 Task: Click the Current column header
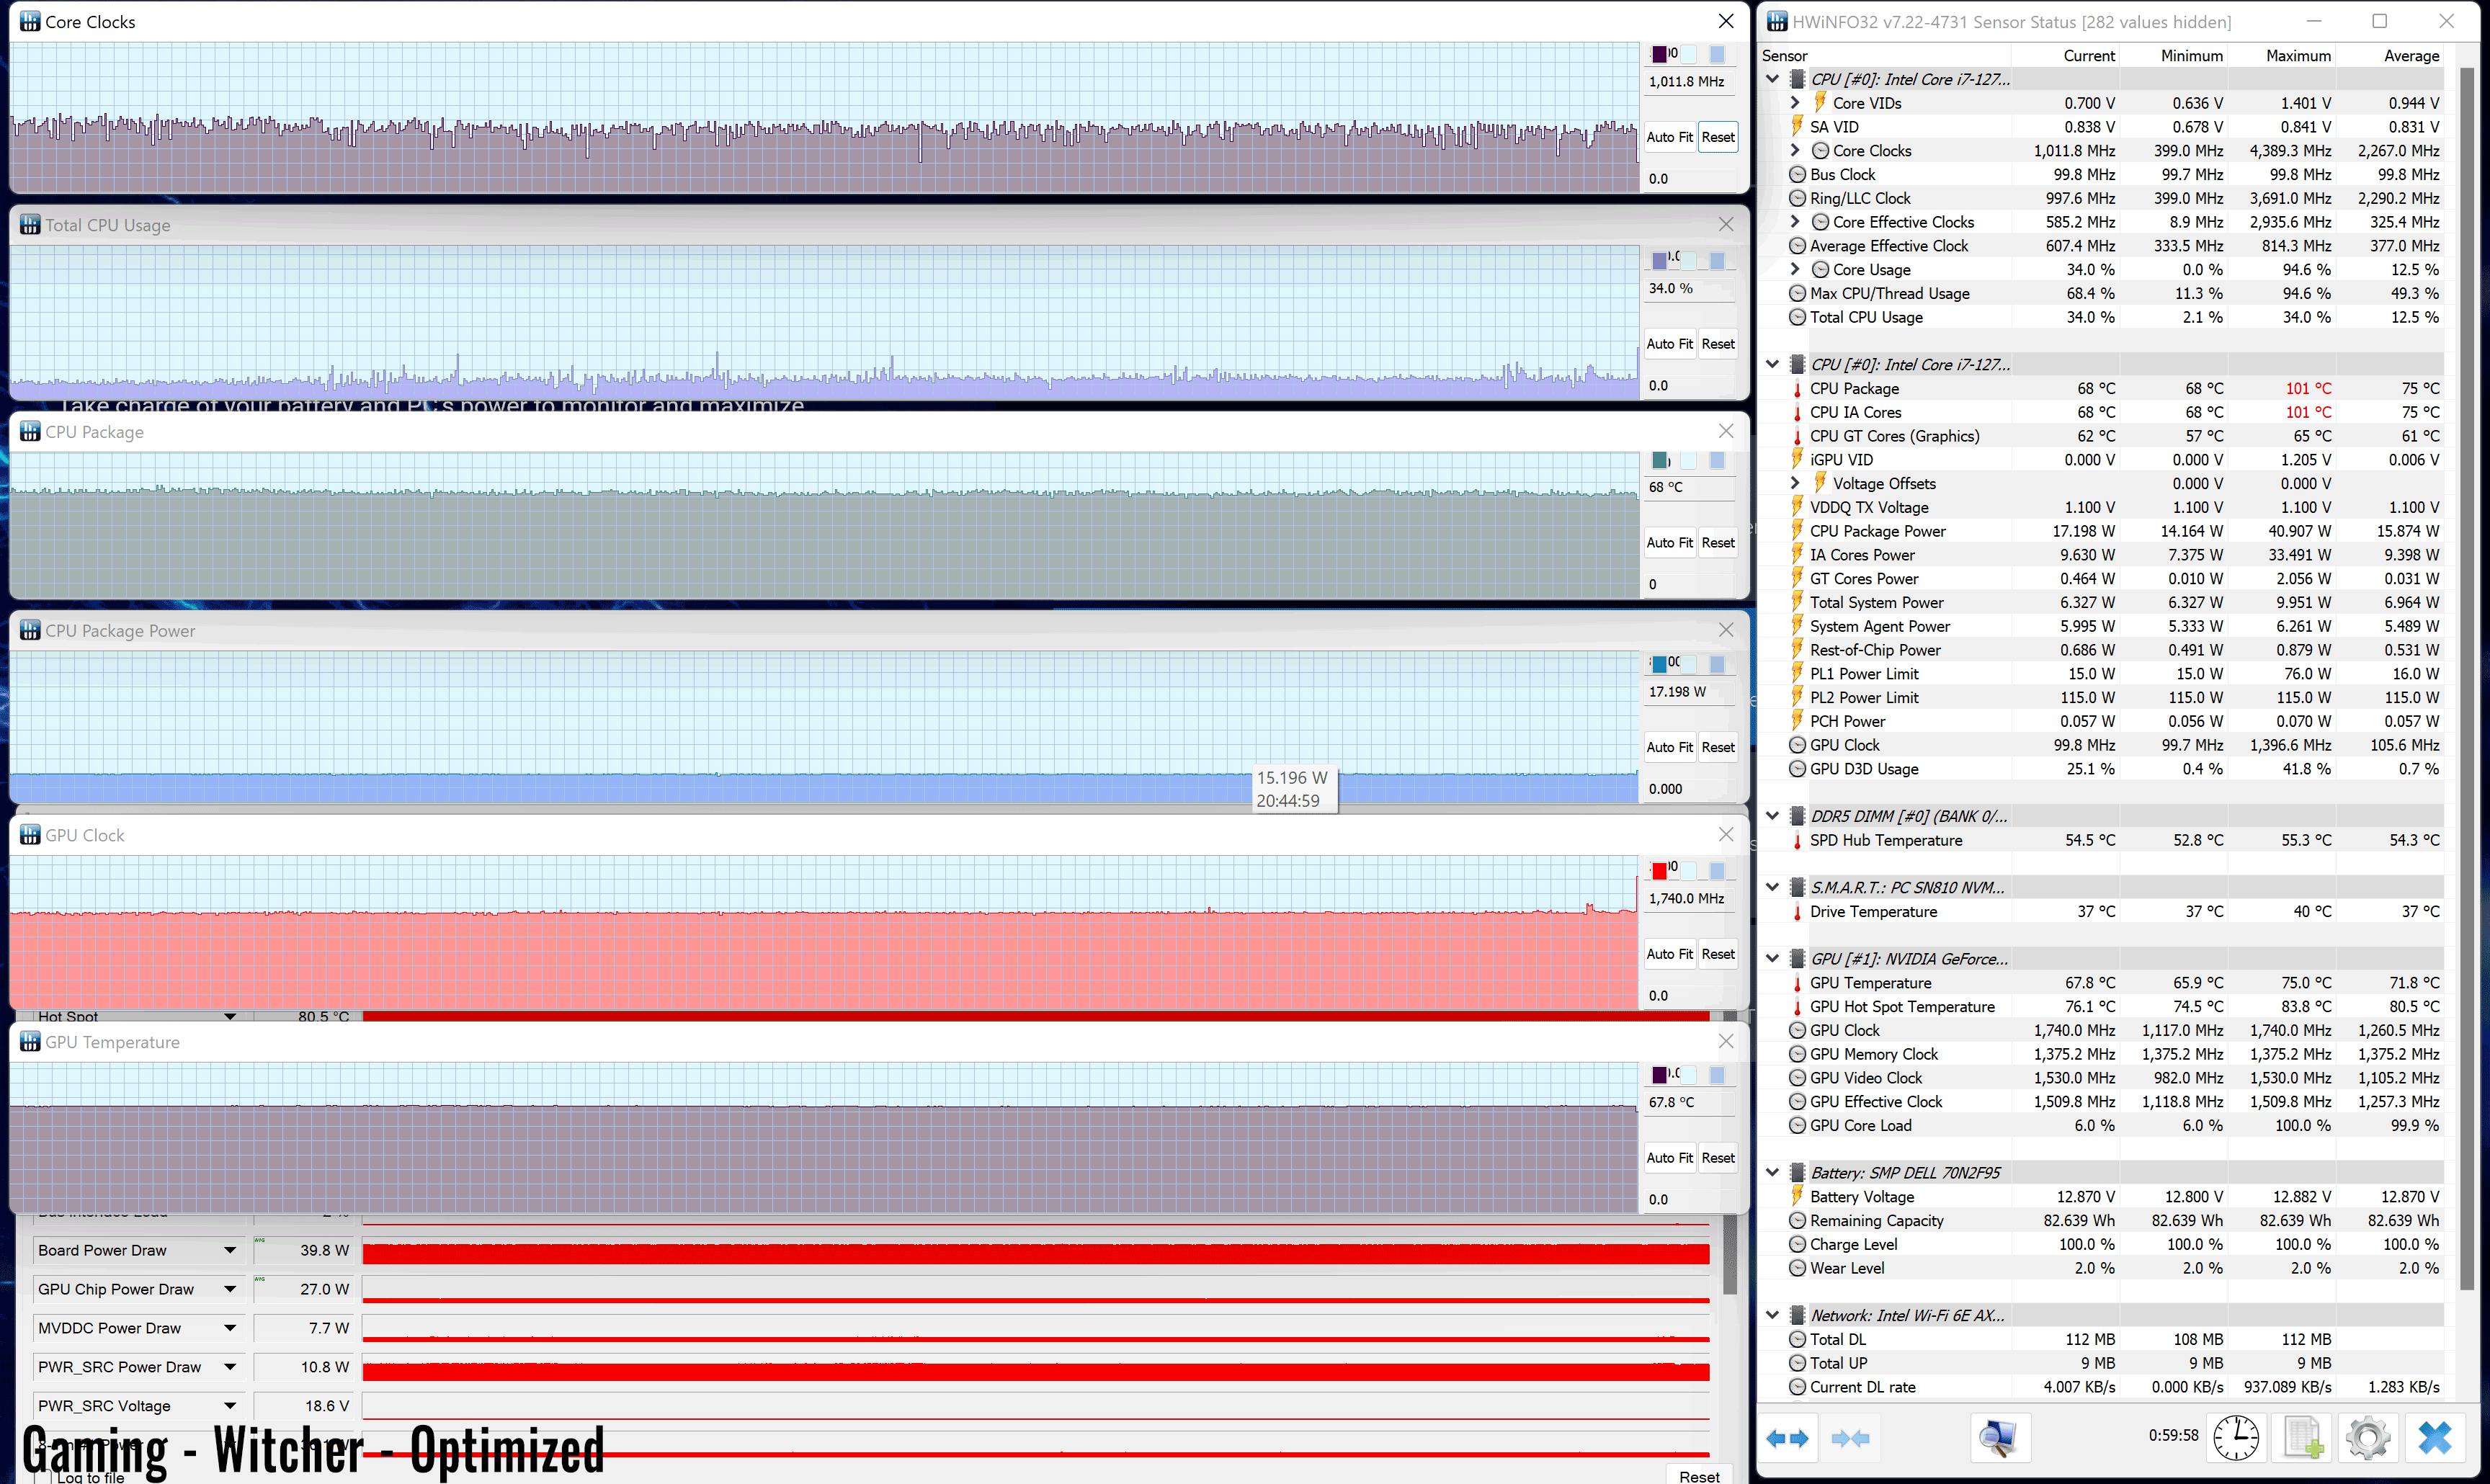coord(2088,55)
